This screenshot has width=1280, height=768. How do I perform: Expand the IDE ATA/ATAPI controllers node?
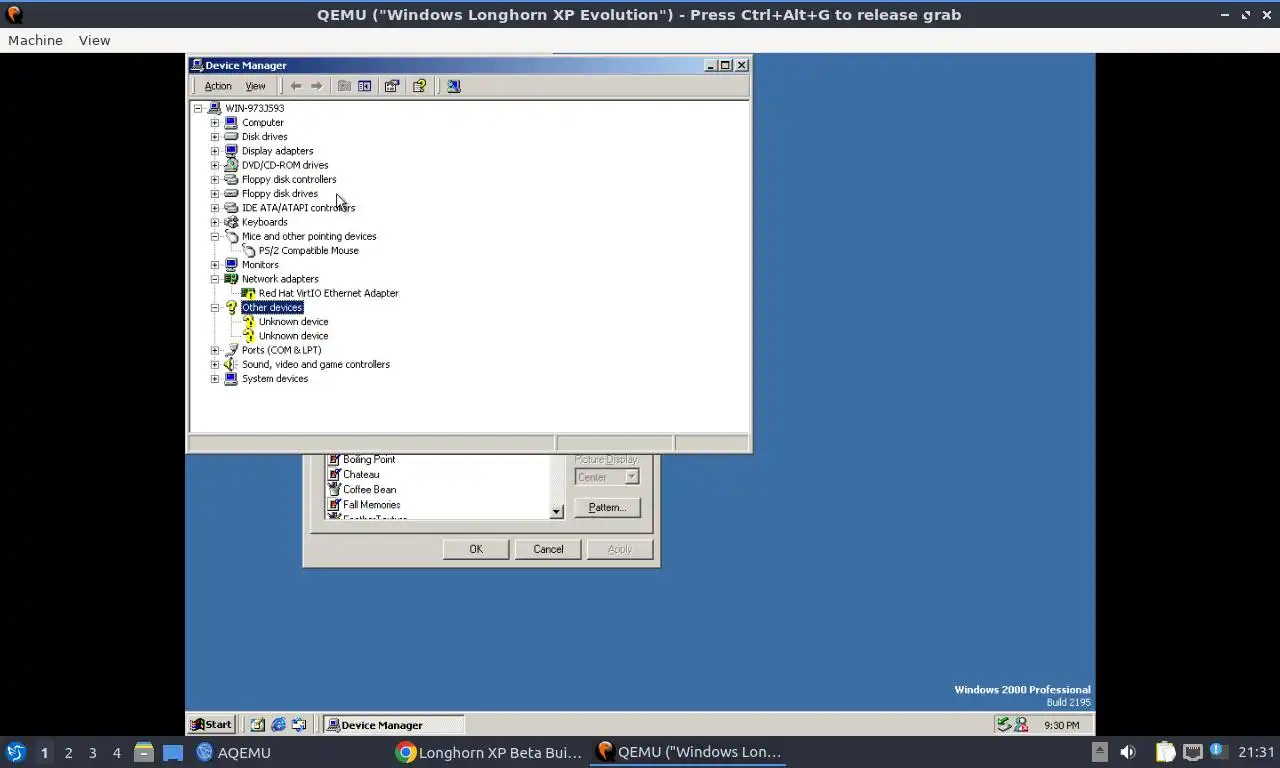[215, 208]
